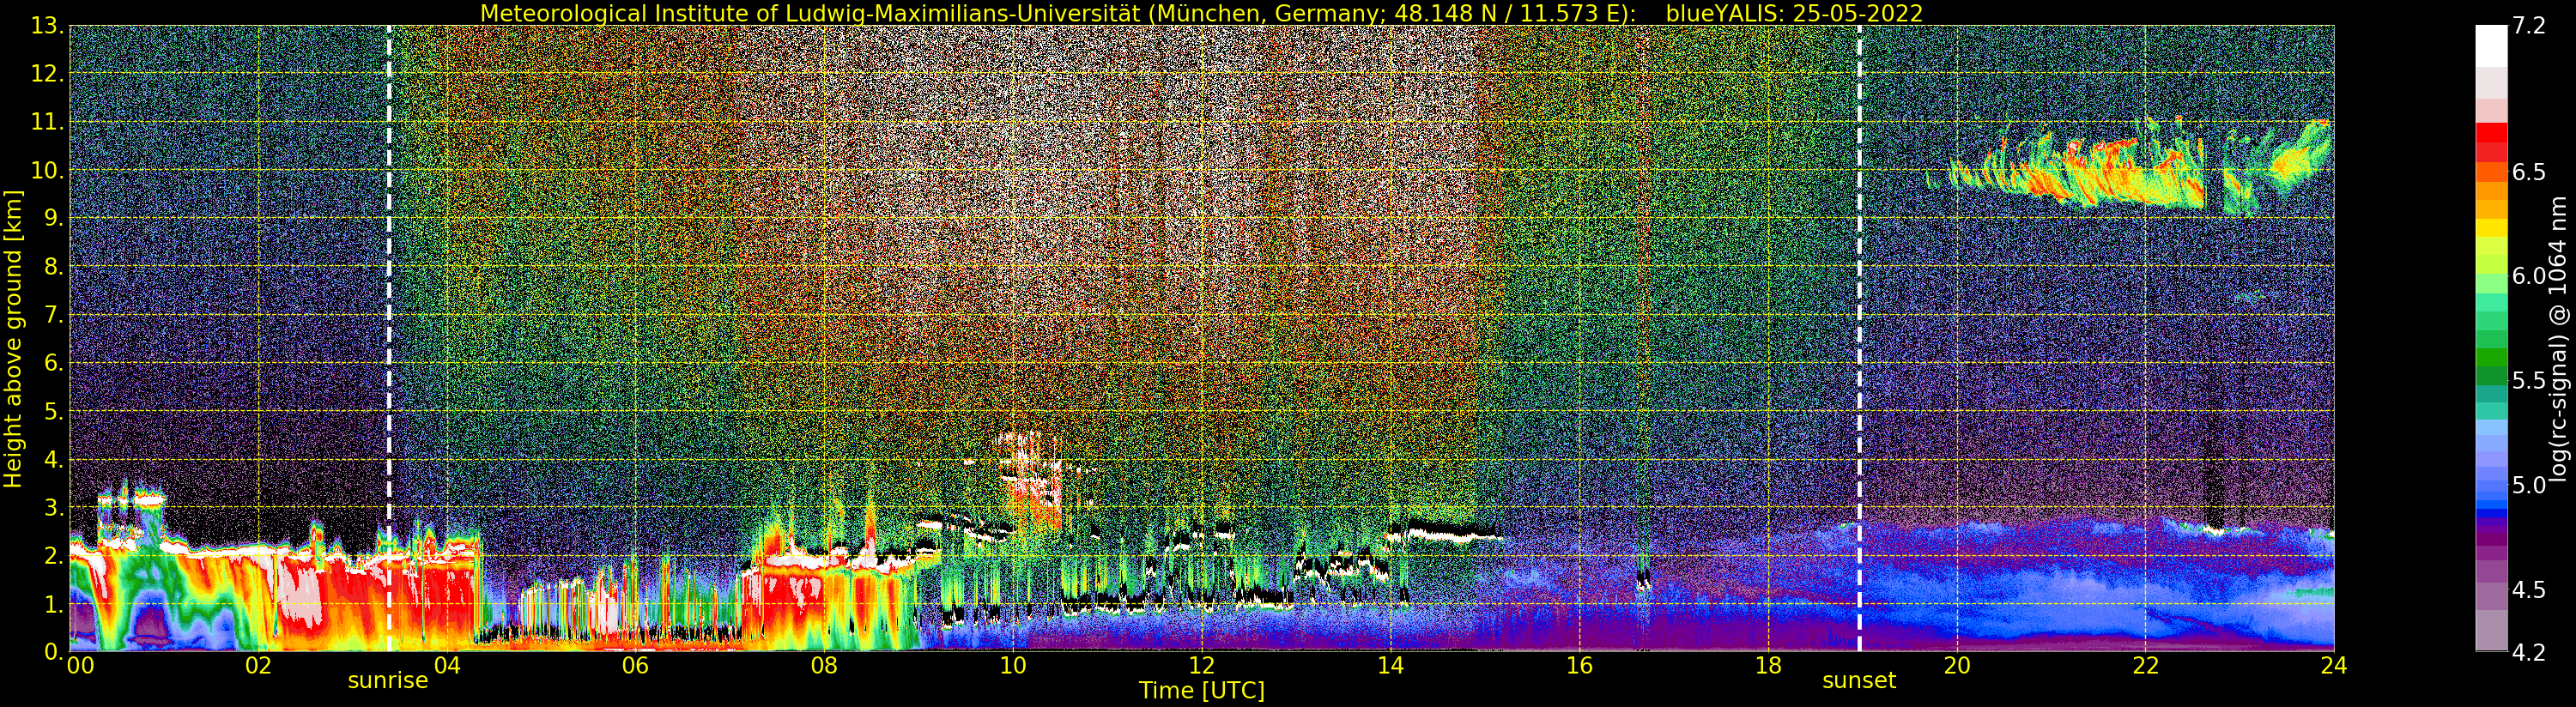Click the "Height above ground [km]" axis label
The image size is (2576, 707).
click(13, 338)
